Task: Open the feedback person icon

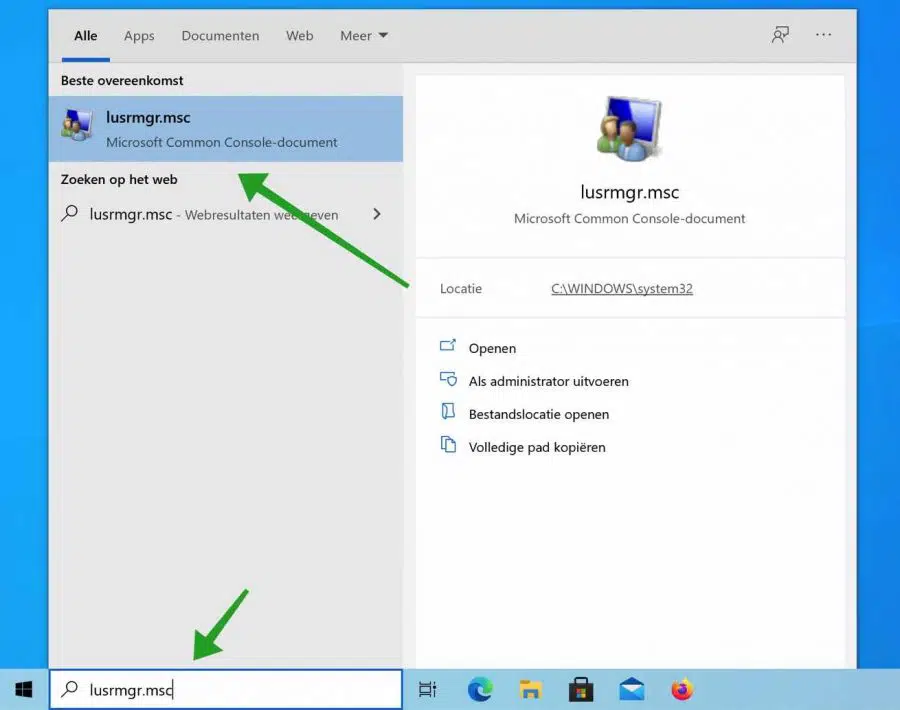Action: (780, 35)
